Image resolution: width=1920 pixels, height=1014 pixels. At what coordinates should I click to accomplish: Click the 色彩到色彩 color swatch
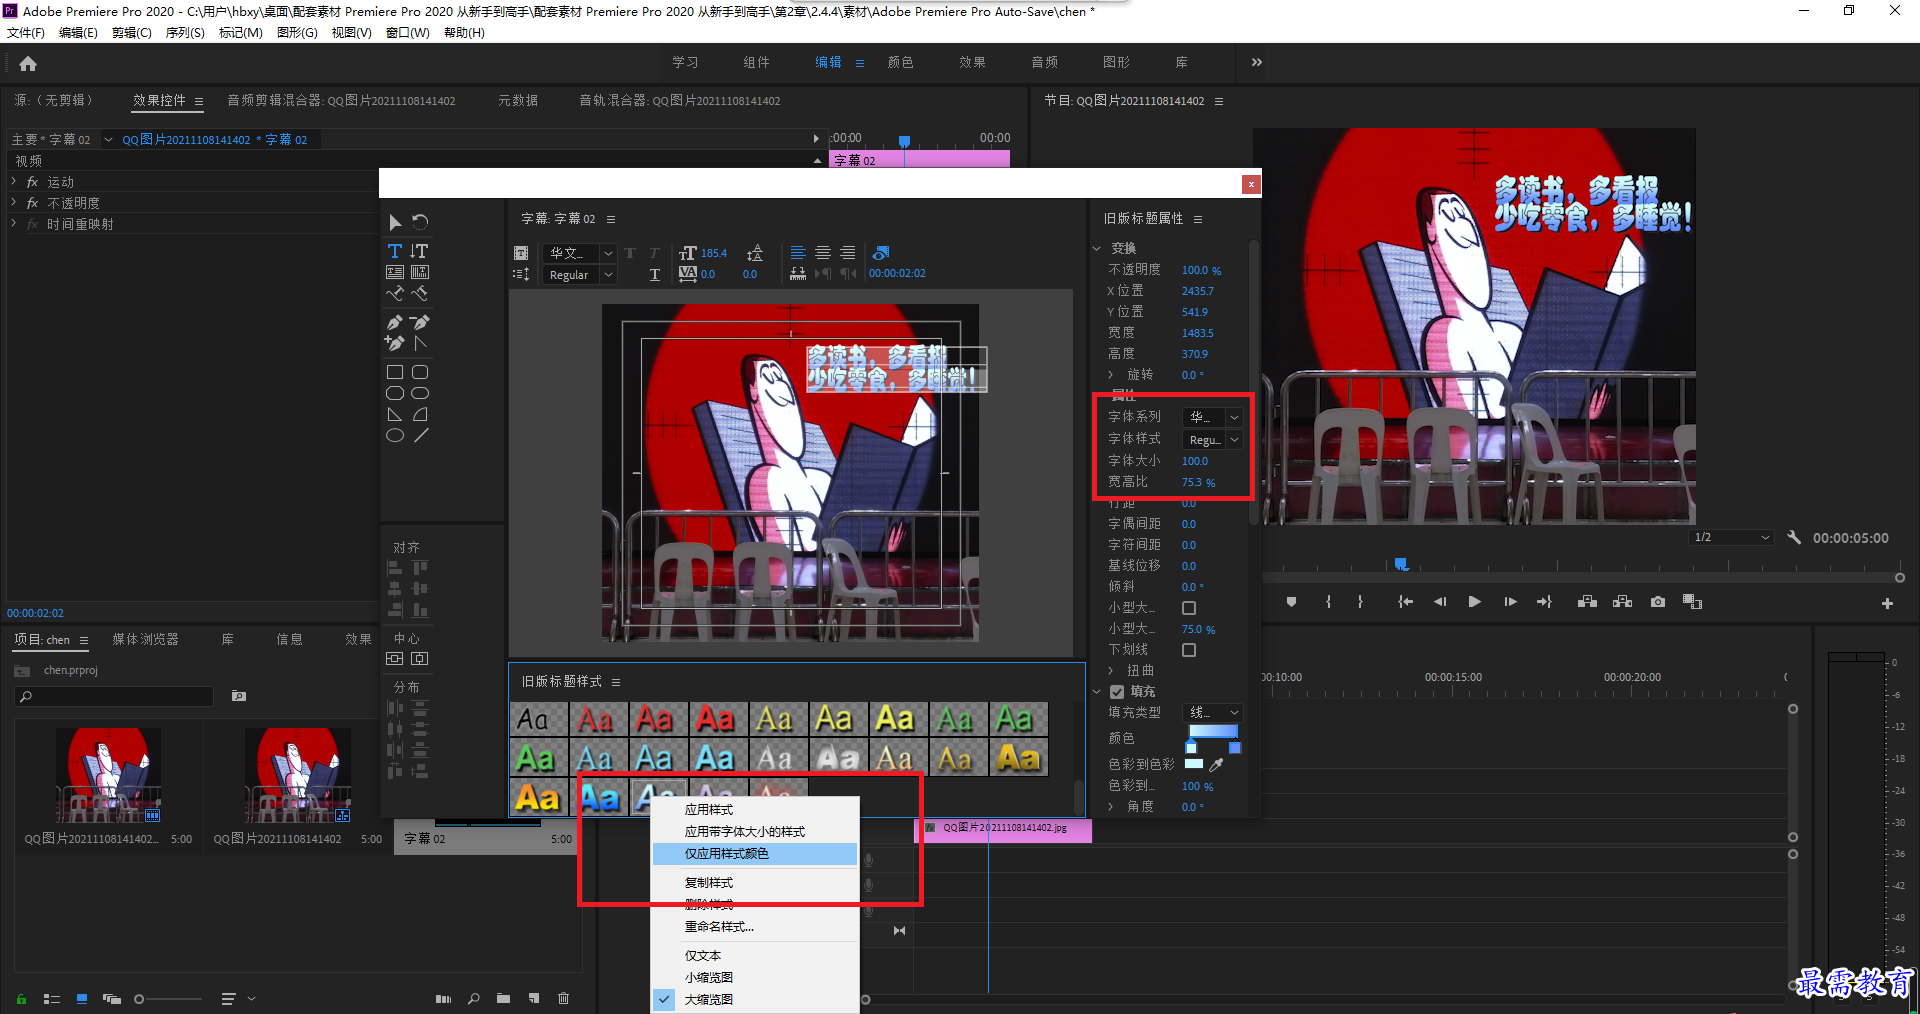[1194, 764]
